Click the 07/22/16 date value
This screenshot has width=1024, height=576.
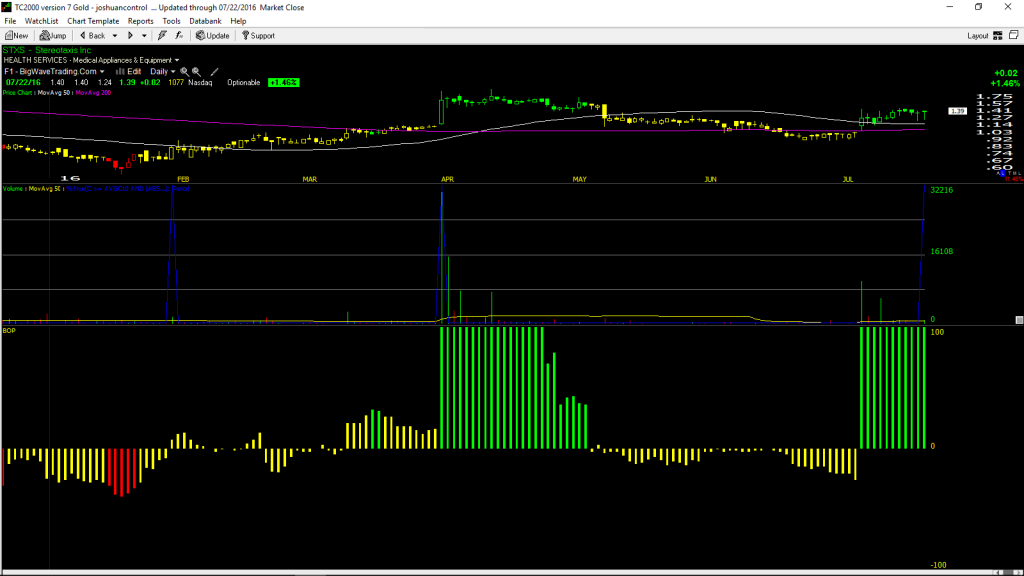point(24,83)
